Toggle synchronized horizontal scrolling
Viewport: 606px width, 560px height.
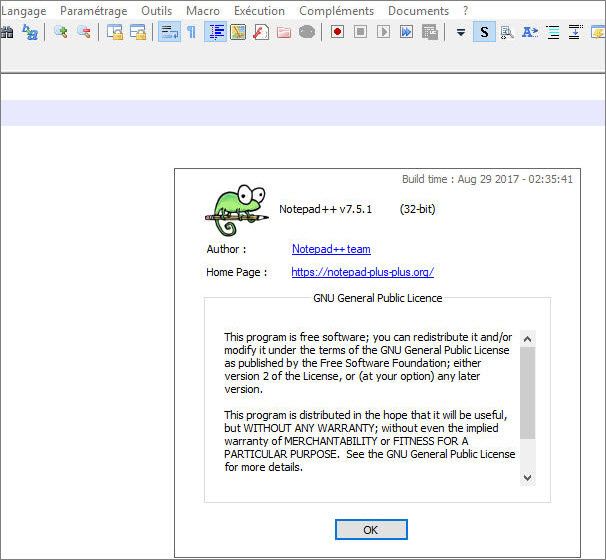[x=138, y=32]
